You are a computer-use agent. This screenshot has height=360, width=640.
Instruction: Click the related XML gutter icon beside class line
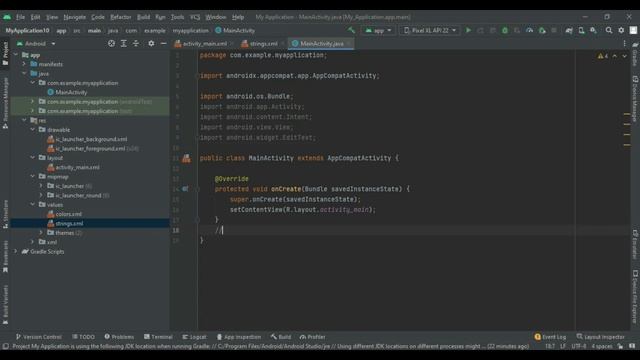186,158
